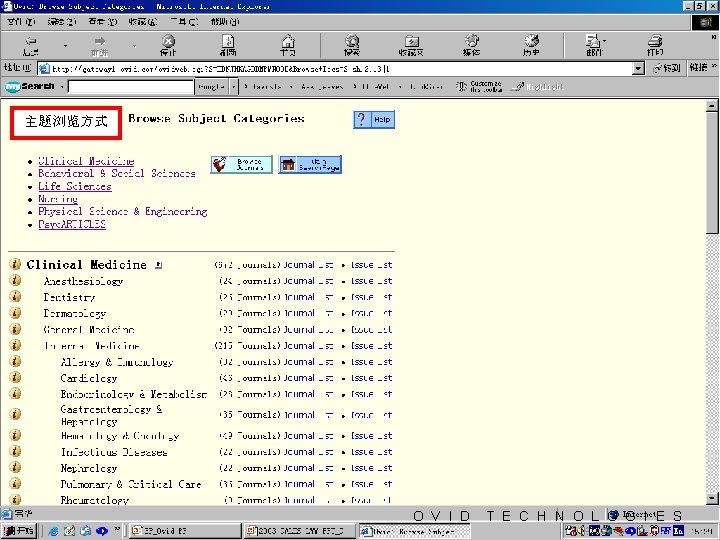Click the top arrow next to Clinical Medicine heading
720x540 pixels.
coord(158,265)
